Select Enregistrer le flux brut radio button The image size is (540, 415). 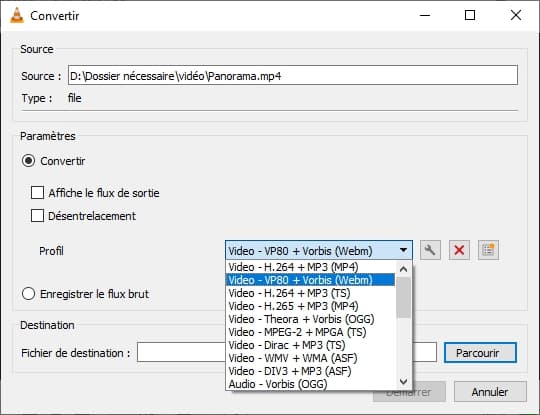pyautogui.click(x=28, y=294)
